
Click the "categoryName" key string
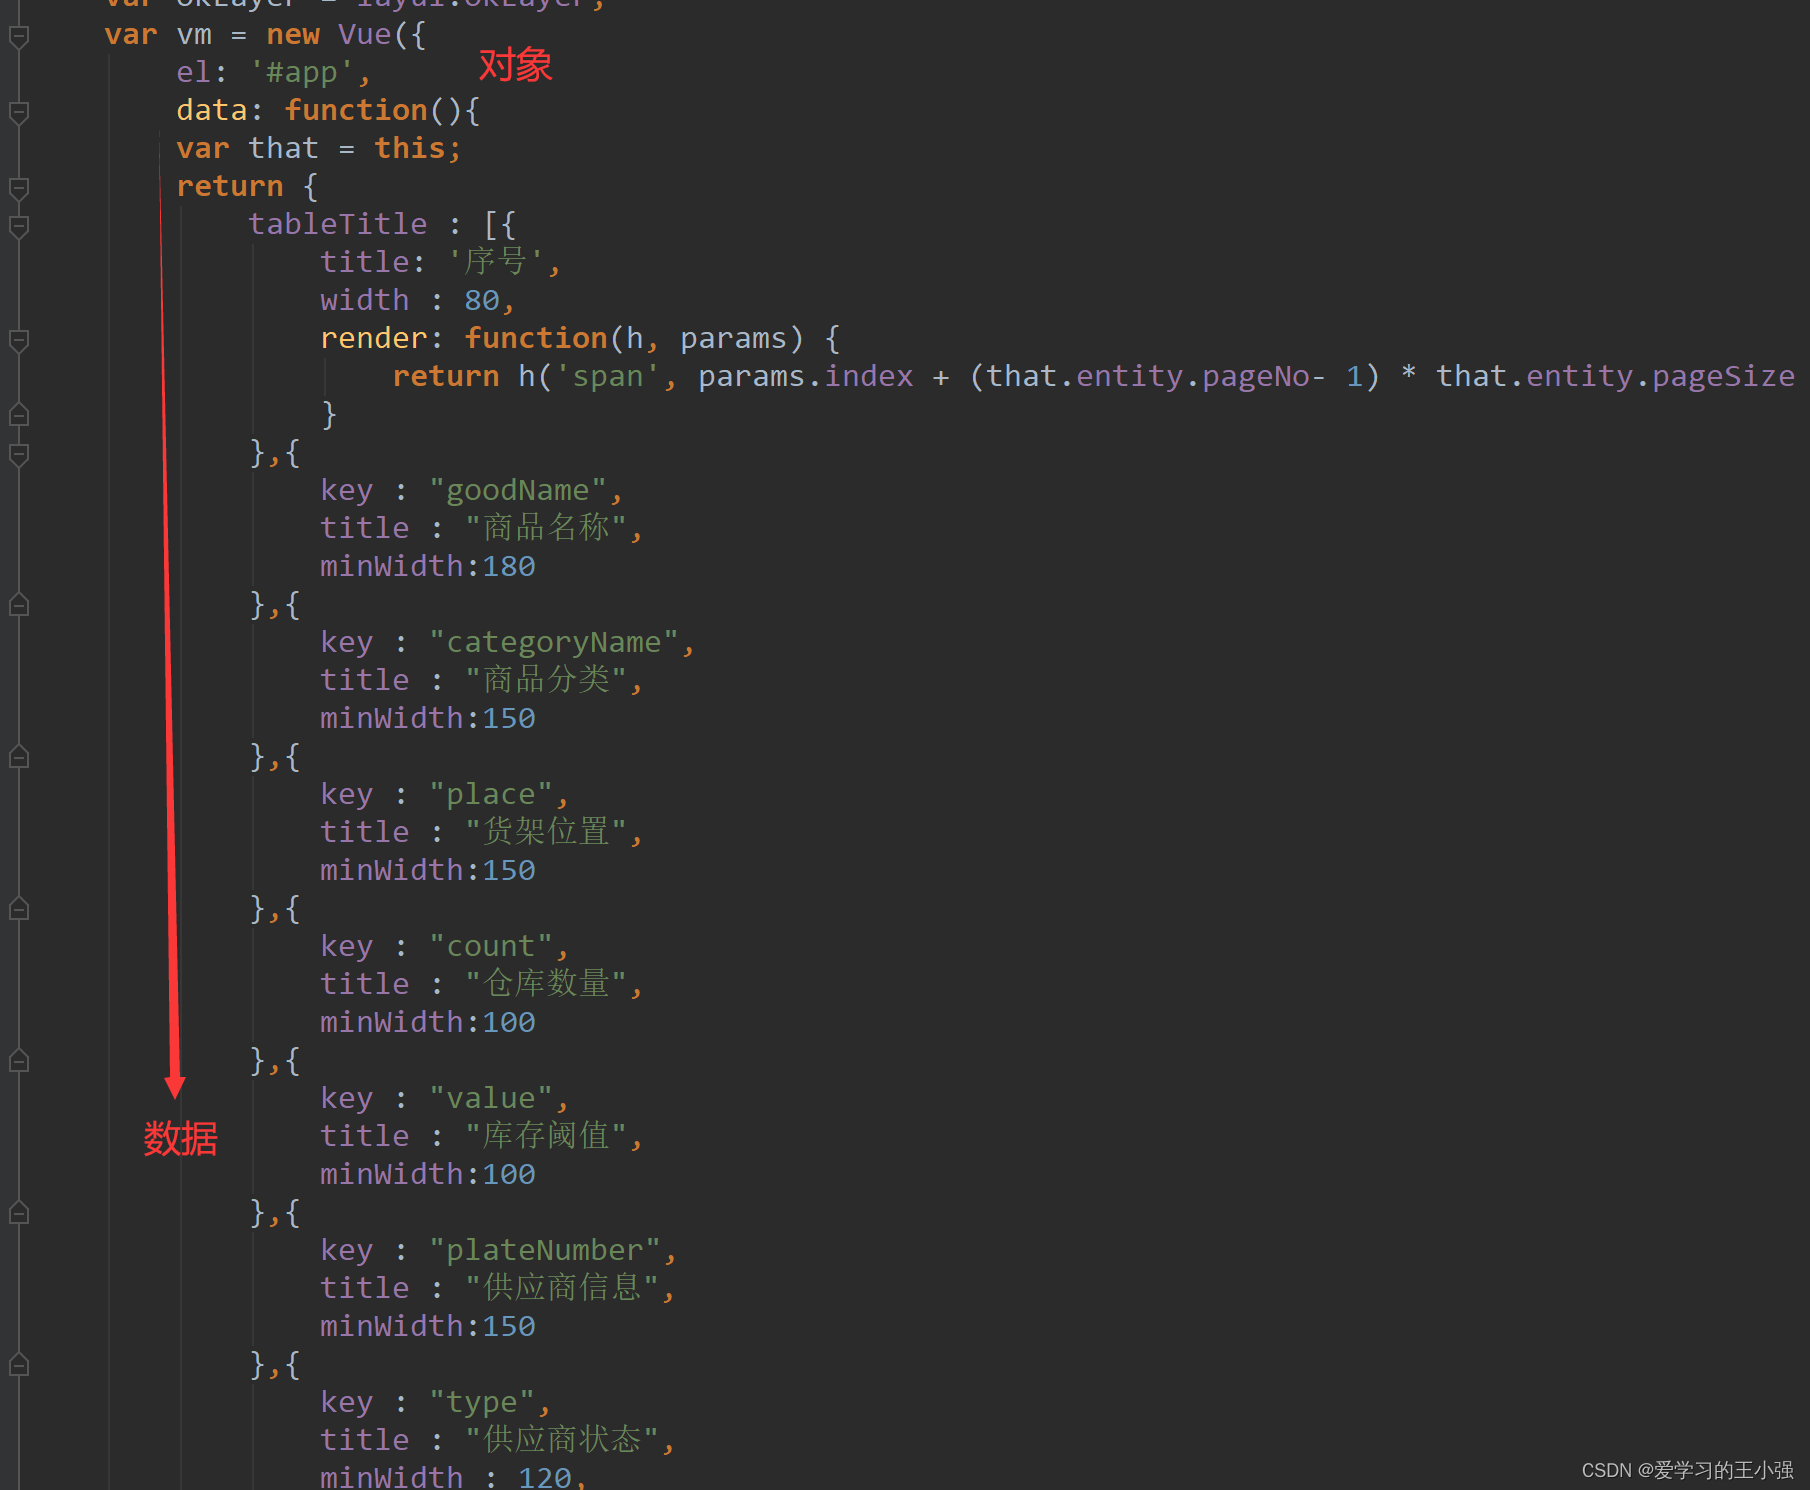554,643
